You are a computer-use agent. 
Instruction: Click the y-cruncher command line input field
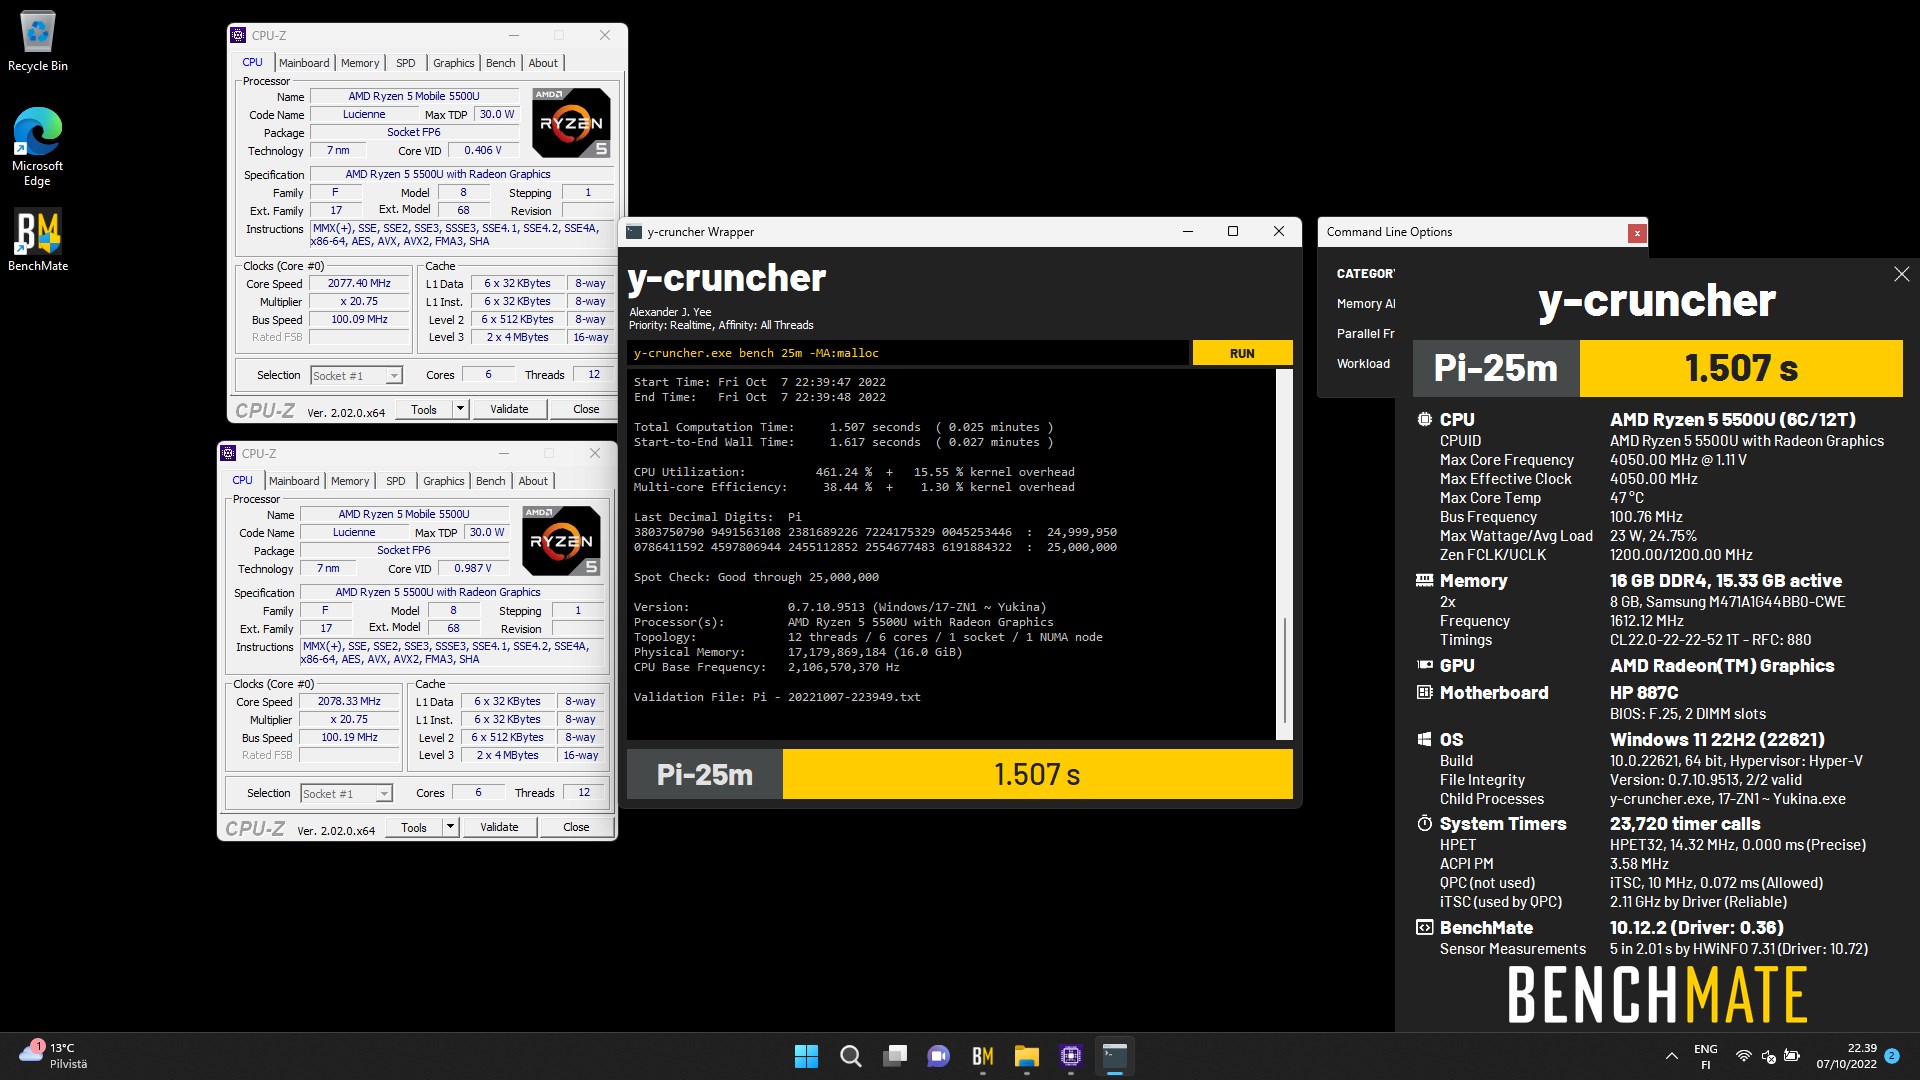pyautogui.click(x=907, y=353)
